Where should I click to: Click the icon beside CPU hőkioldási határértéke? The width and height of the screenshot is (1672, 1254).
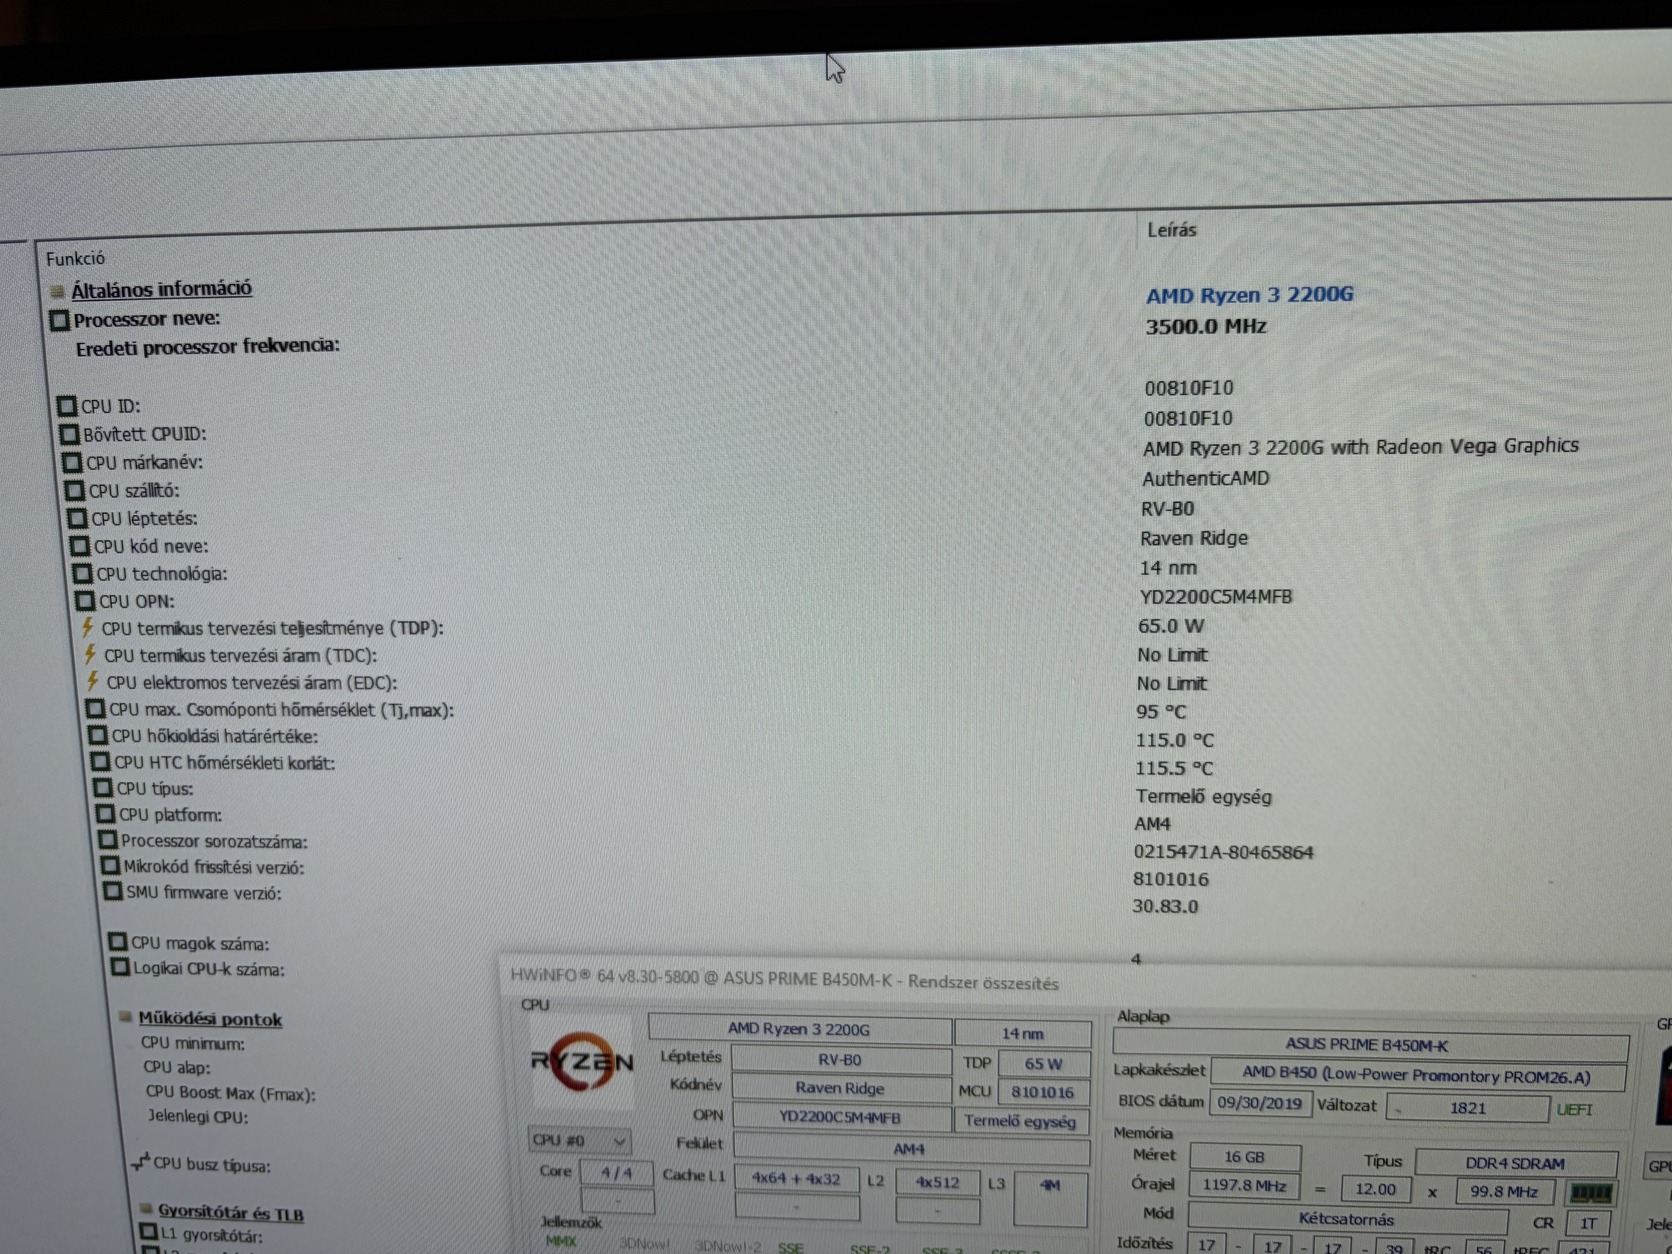point(98,736)
